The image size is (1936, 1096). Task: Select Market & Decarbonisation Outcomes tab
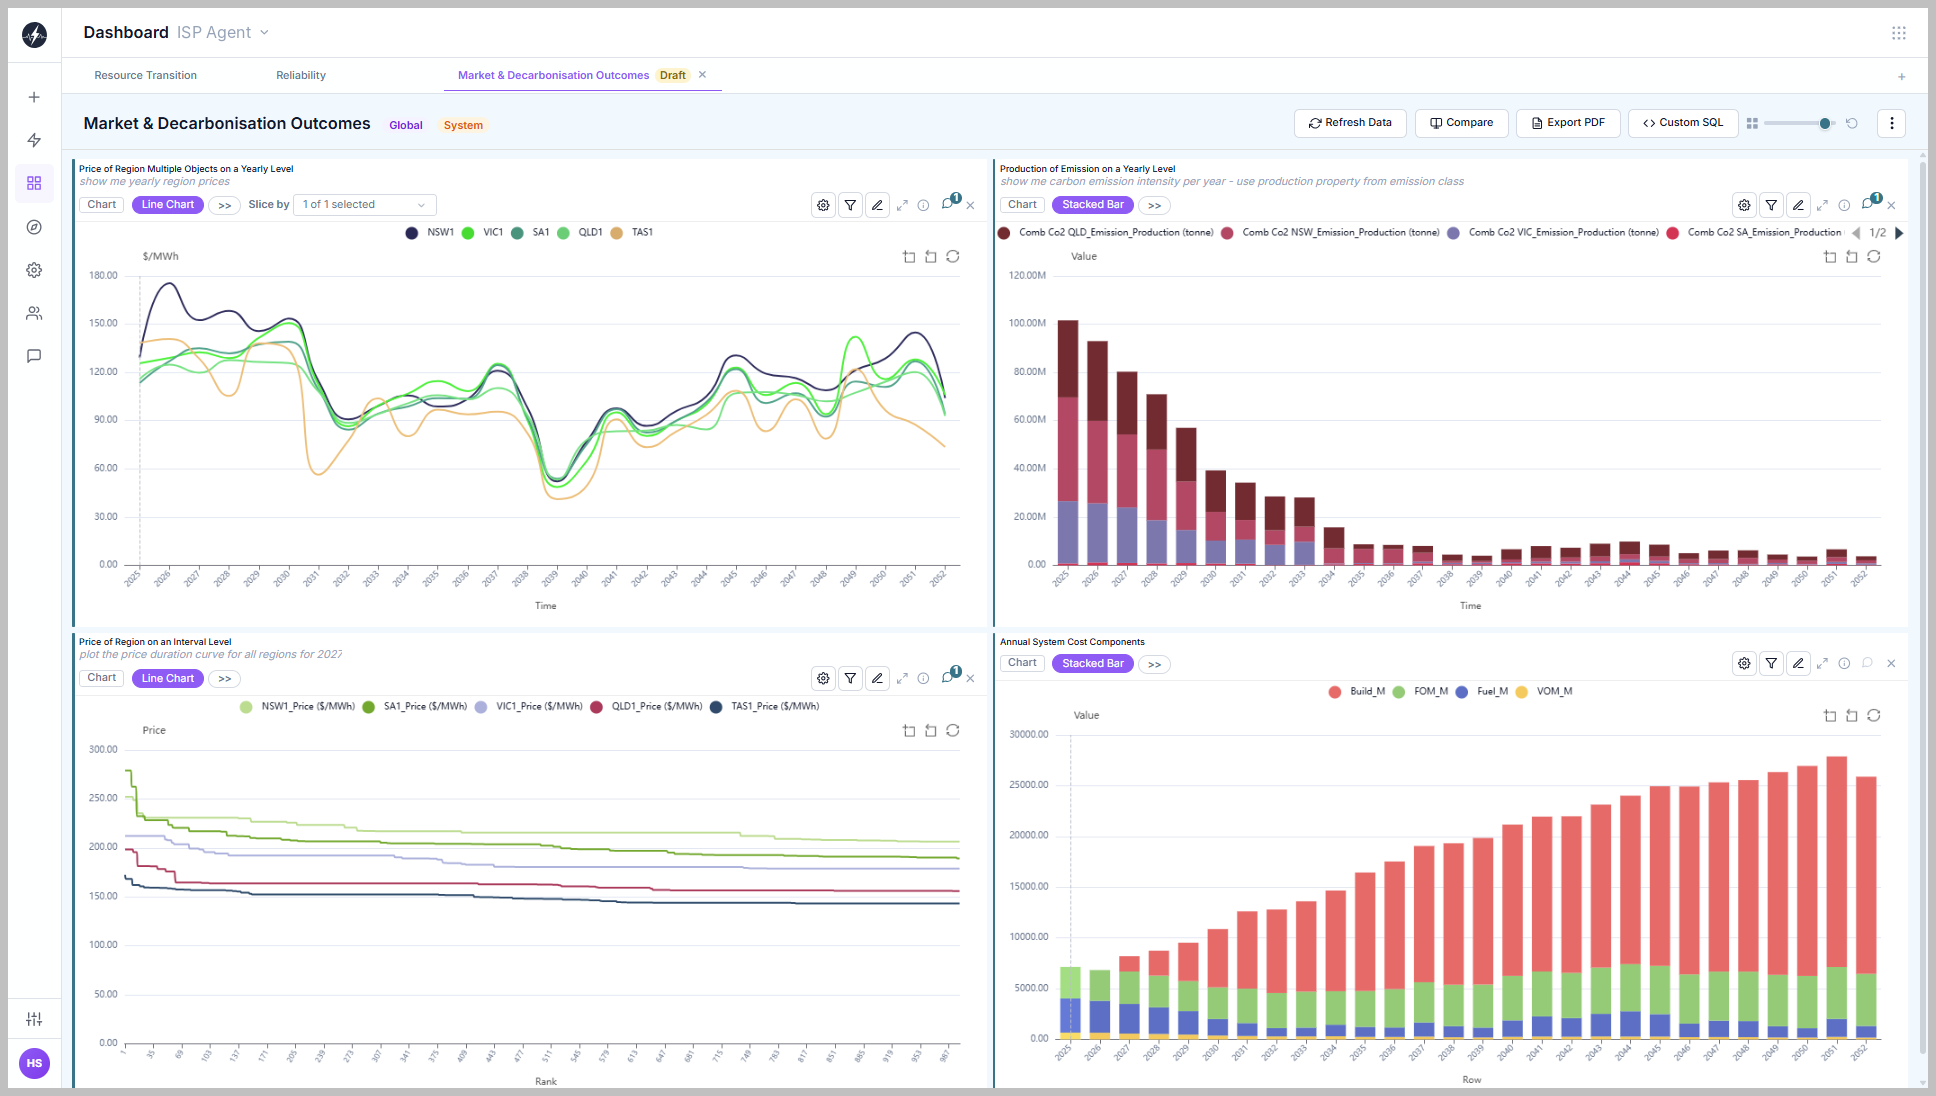coord(553,75)
